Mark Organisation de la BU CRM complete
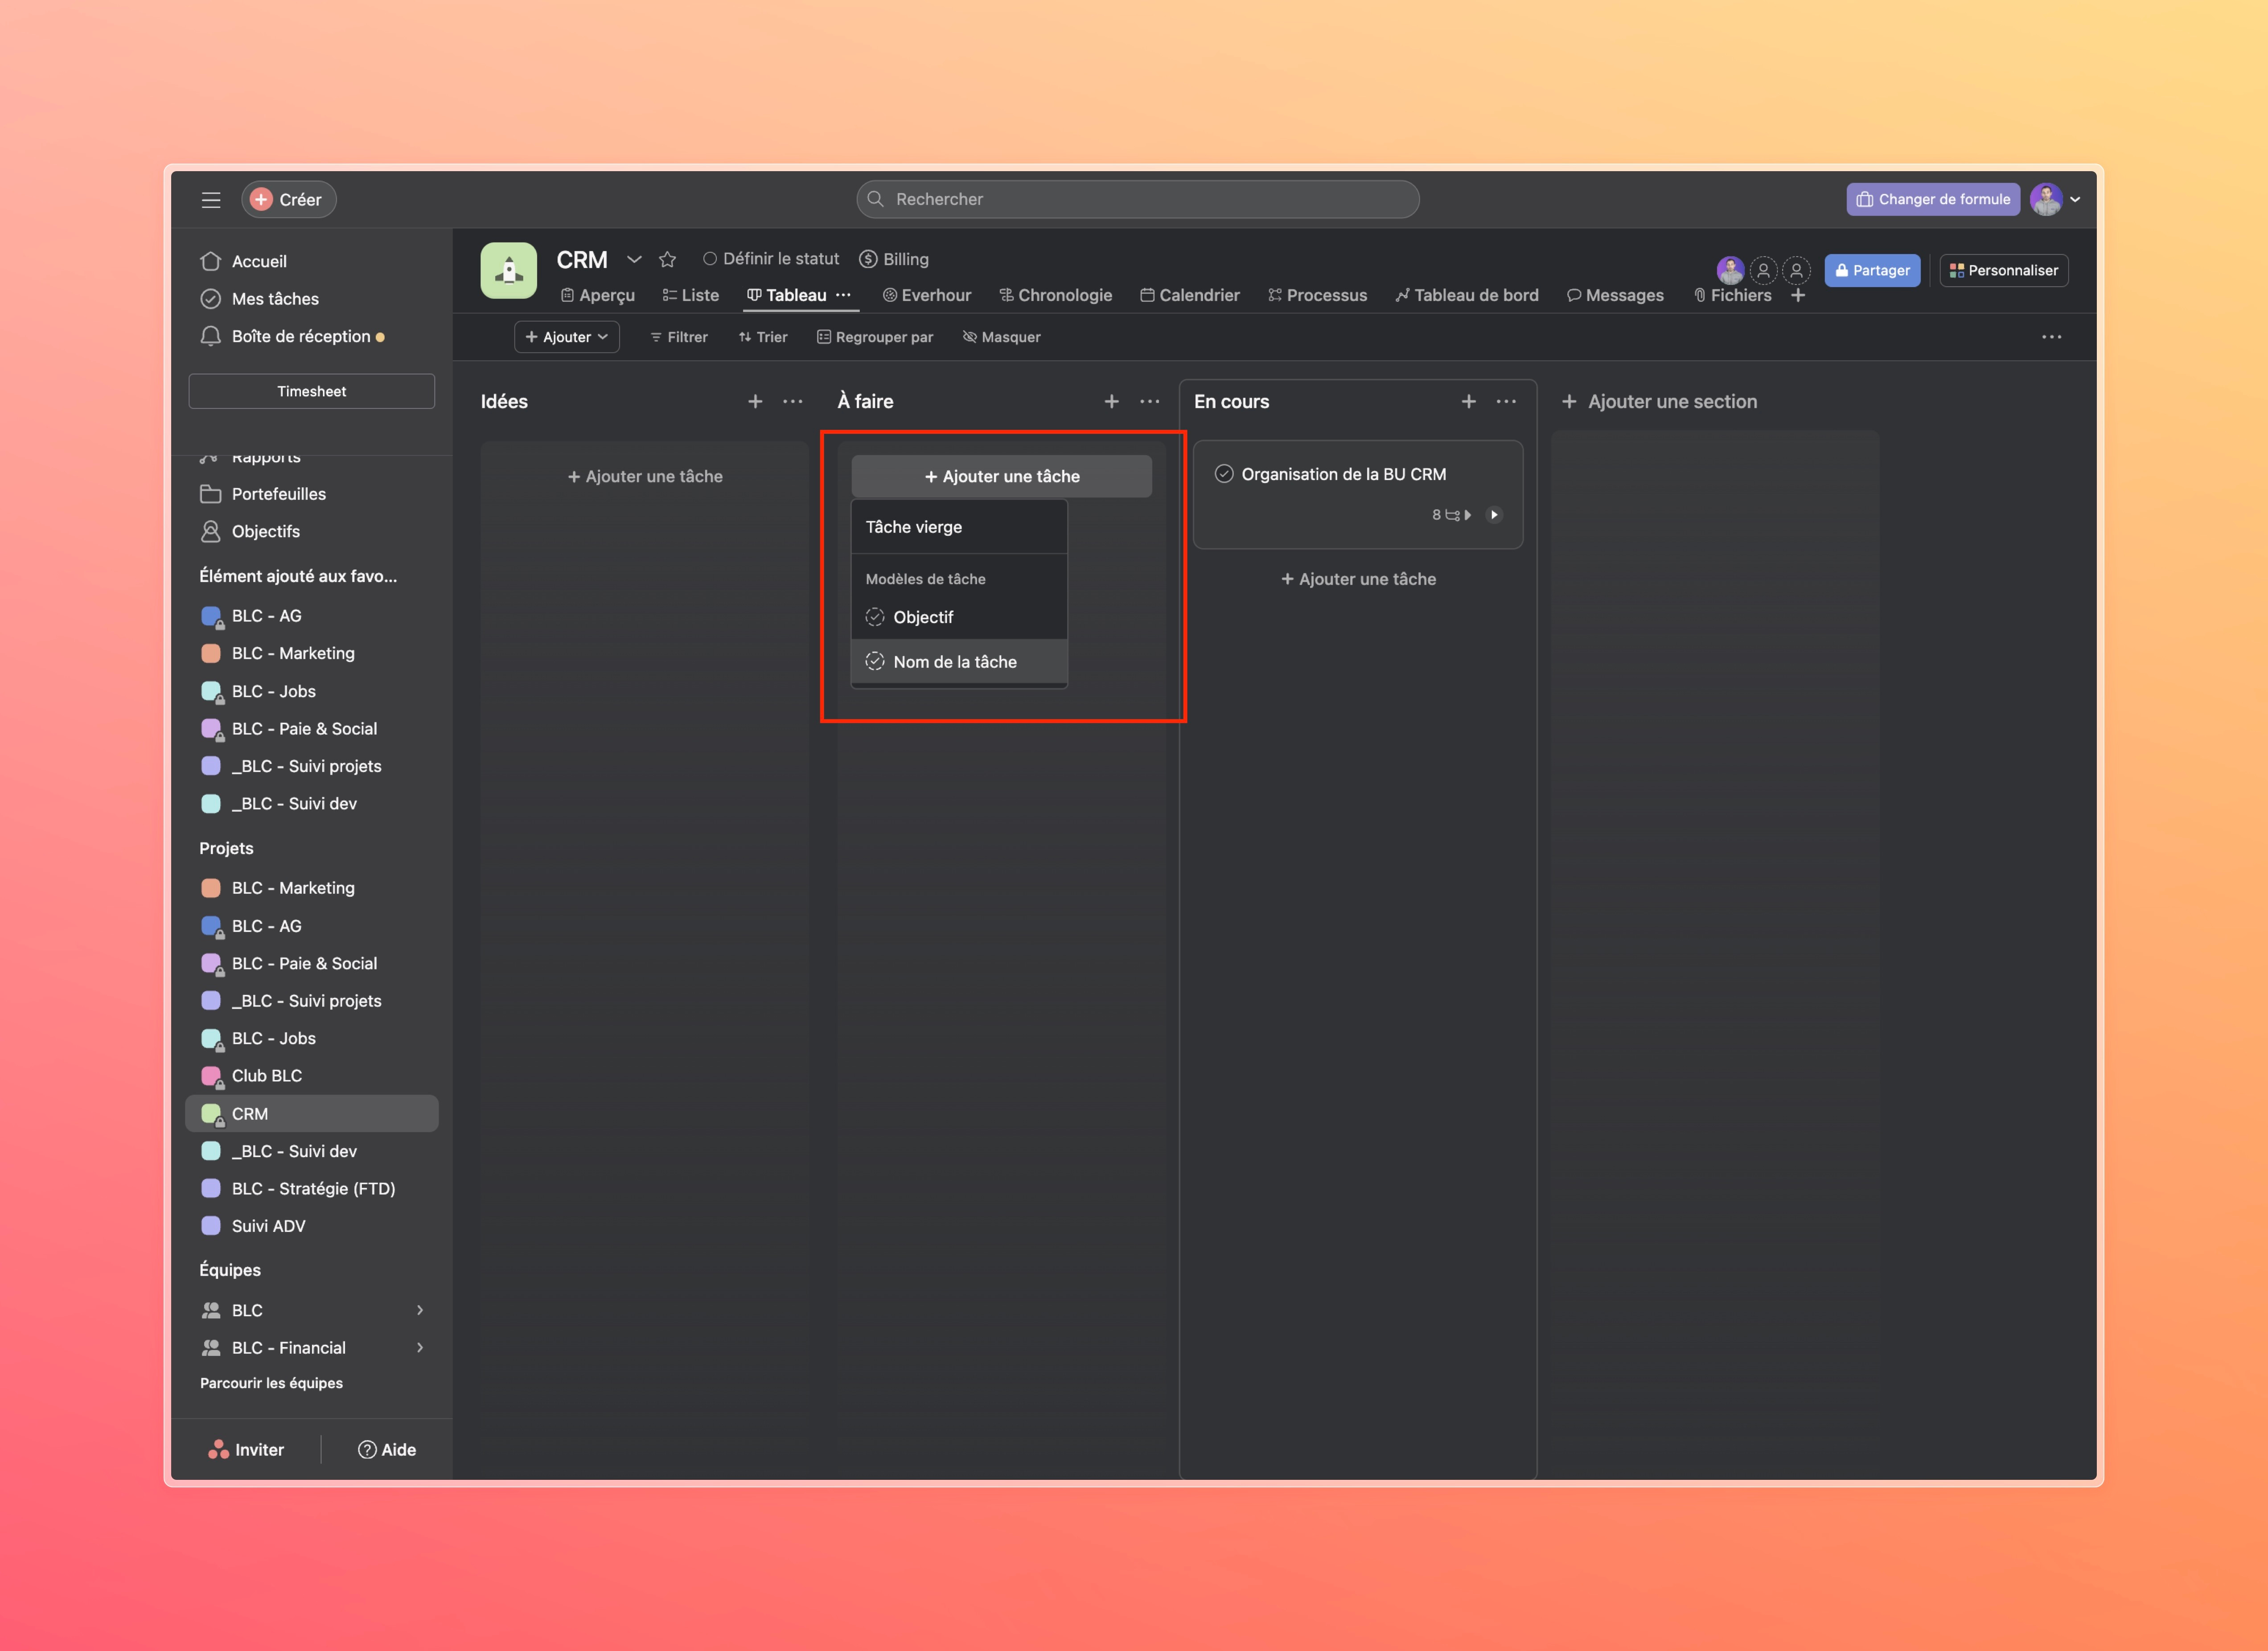Screen dimensions: 2268x1651 click(x=1224, y=474)
